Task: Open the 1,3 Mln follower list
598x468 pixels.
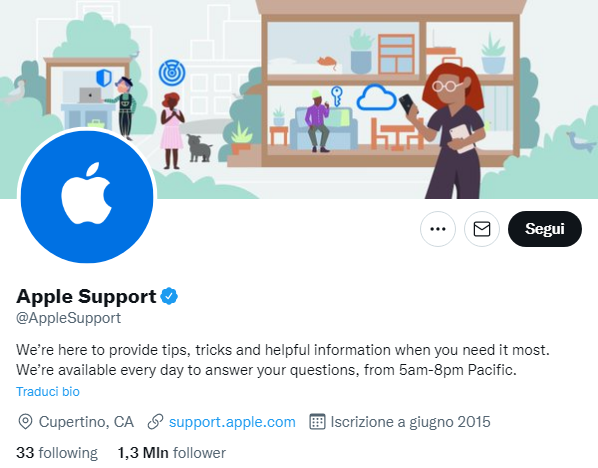Action: coord(172,453)
